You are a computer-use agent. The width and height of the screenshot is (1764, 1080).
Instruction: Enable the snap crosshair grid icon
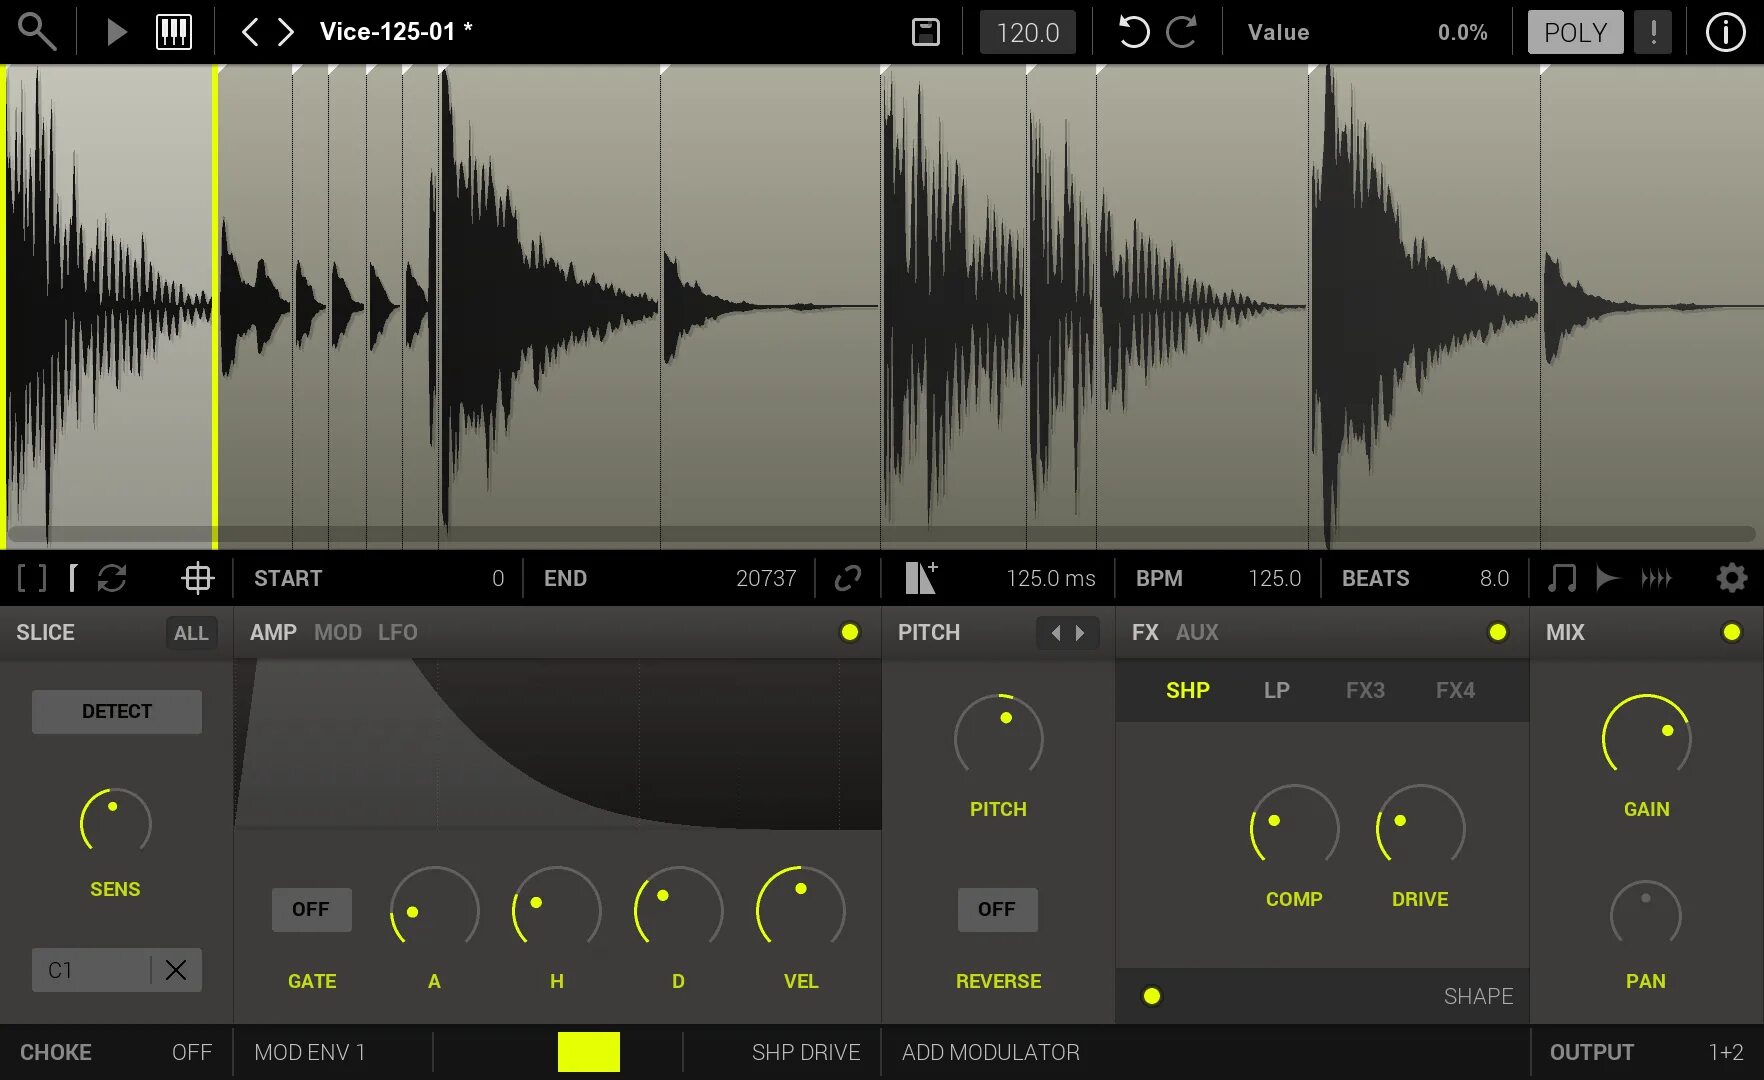click(197, 578)
